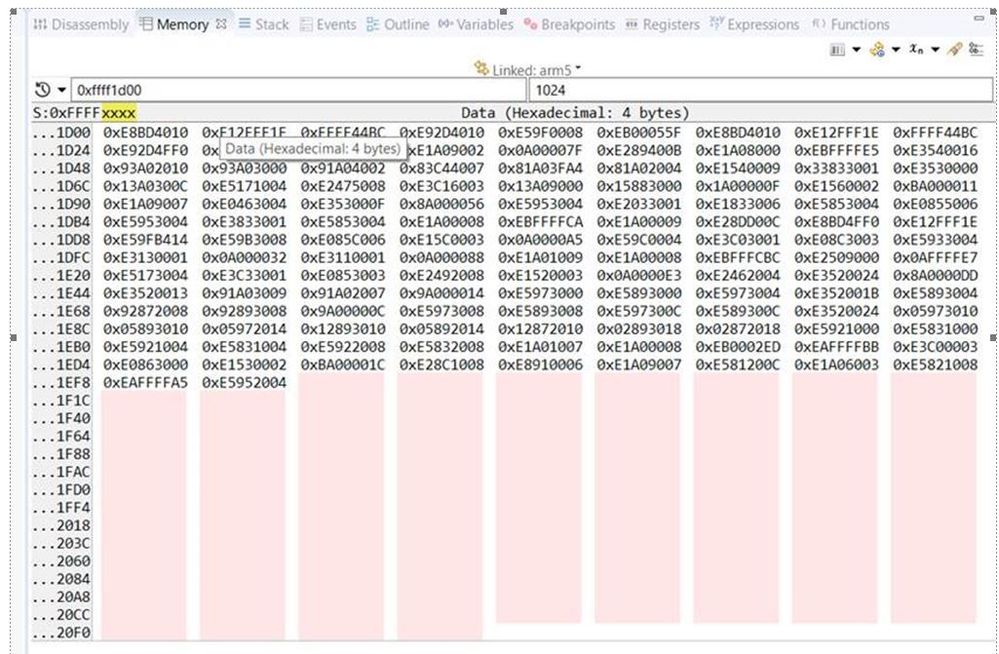
Task: Click the ...1EF8 address row label
Action: coord(62,382)
